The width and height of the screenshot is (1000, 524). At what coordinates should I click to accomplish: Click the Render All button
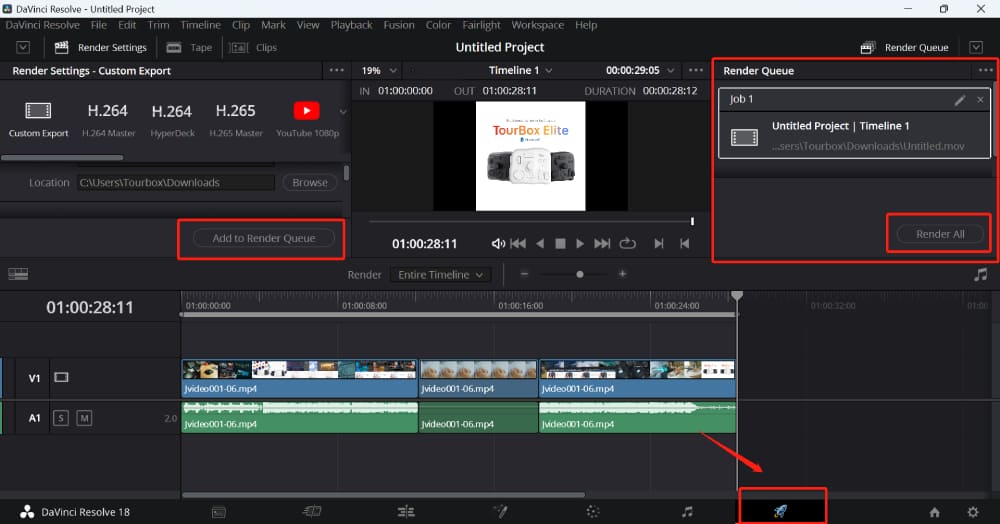click(940, 234)
